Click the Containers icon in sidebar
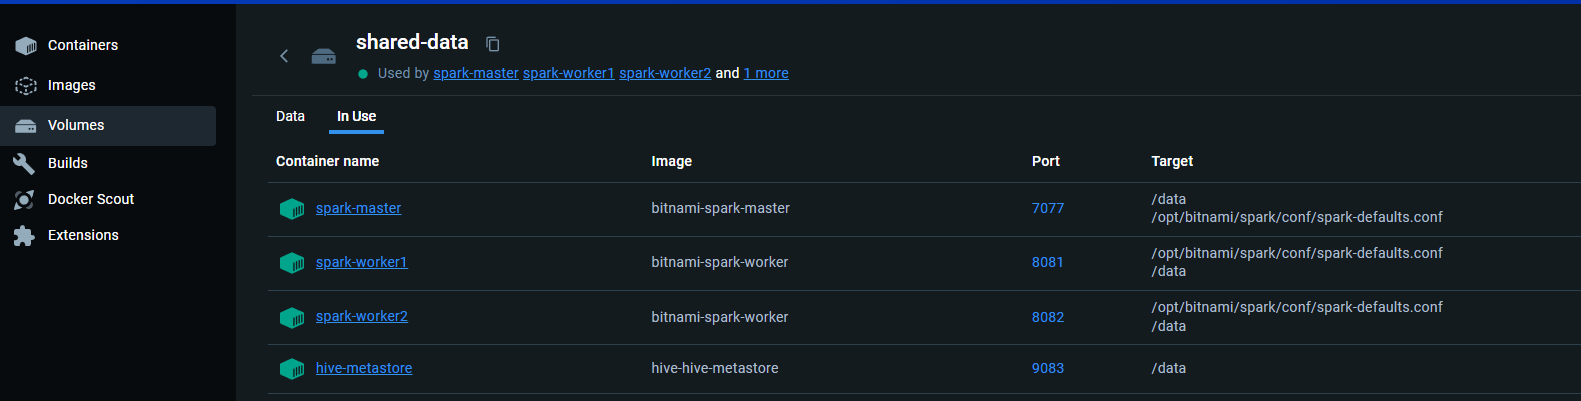This screenshot has width=1581, height=401. click(x=26, y=46)
